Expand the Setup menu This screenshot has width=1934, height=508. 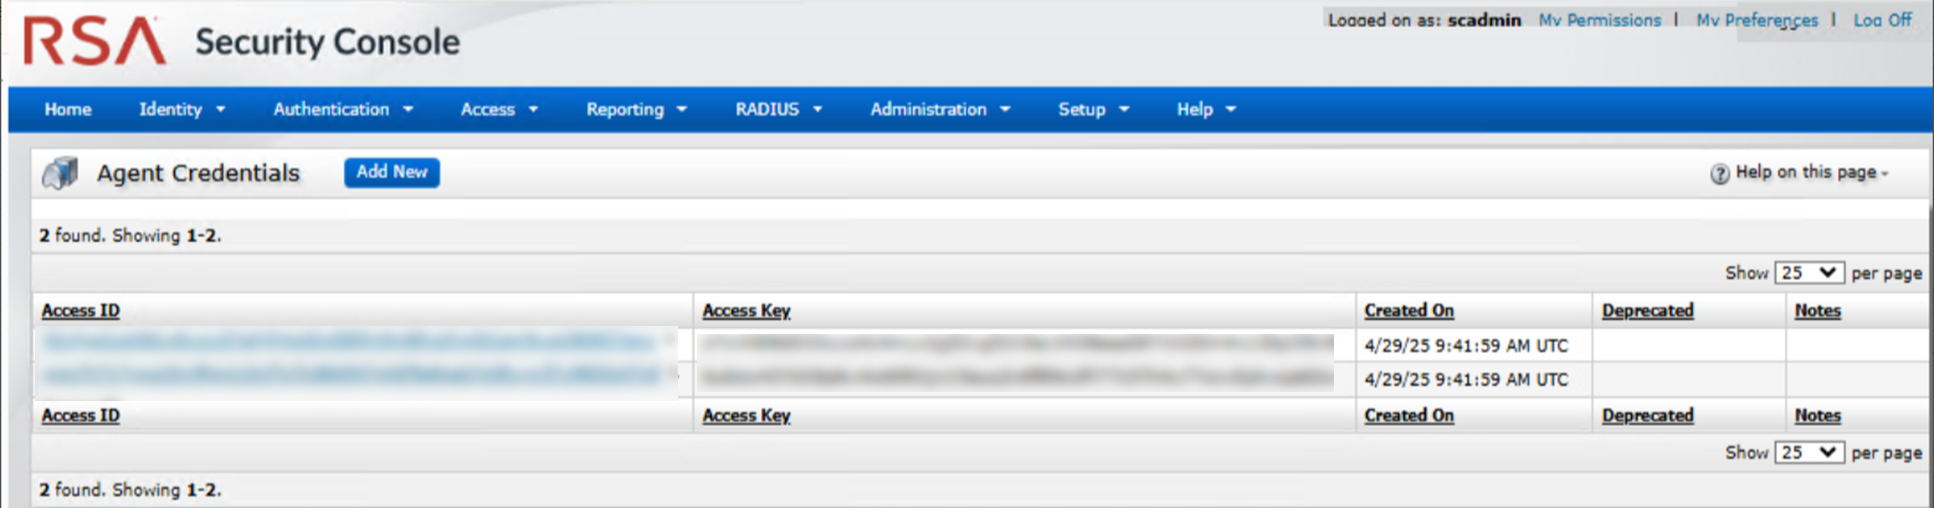click(x=1093, y=110)
